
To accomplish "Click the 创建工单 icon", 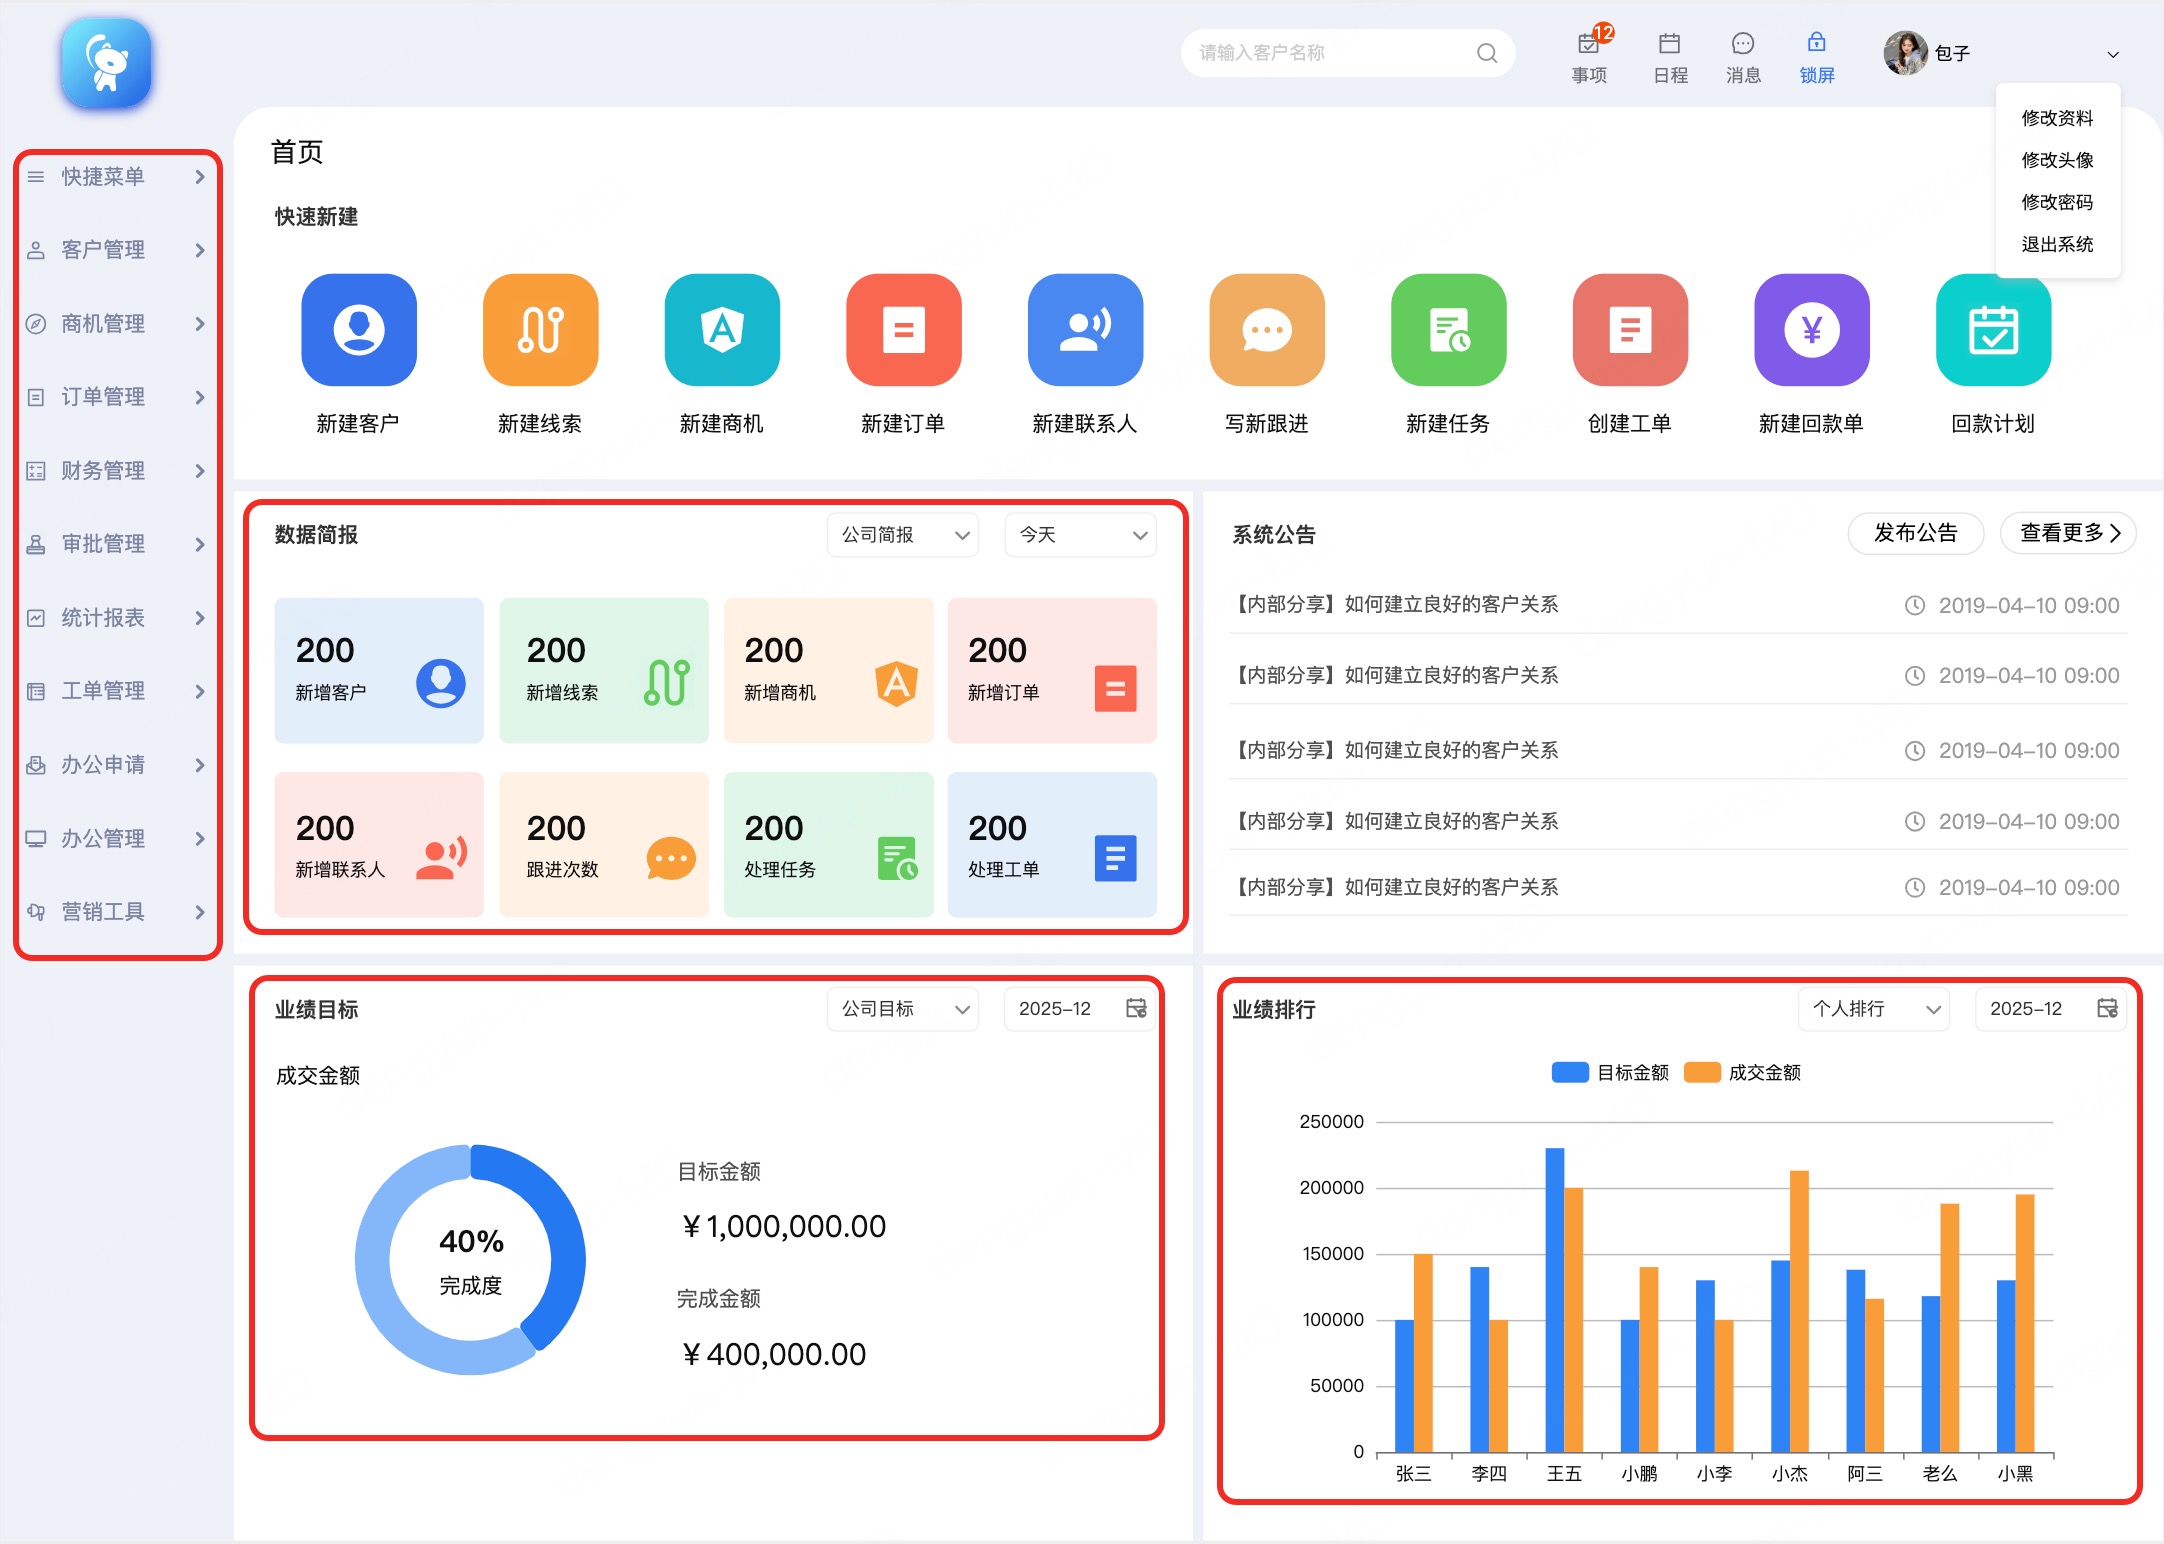I will pyautogui.click(x=1630, y=330).
